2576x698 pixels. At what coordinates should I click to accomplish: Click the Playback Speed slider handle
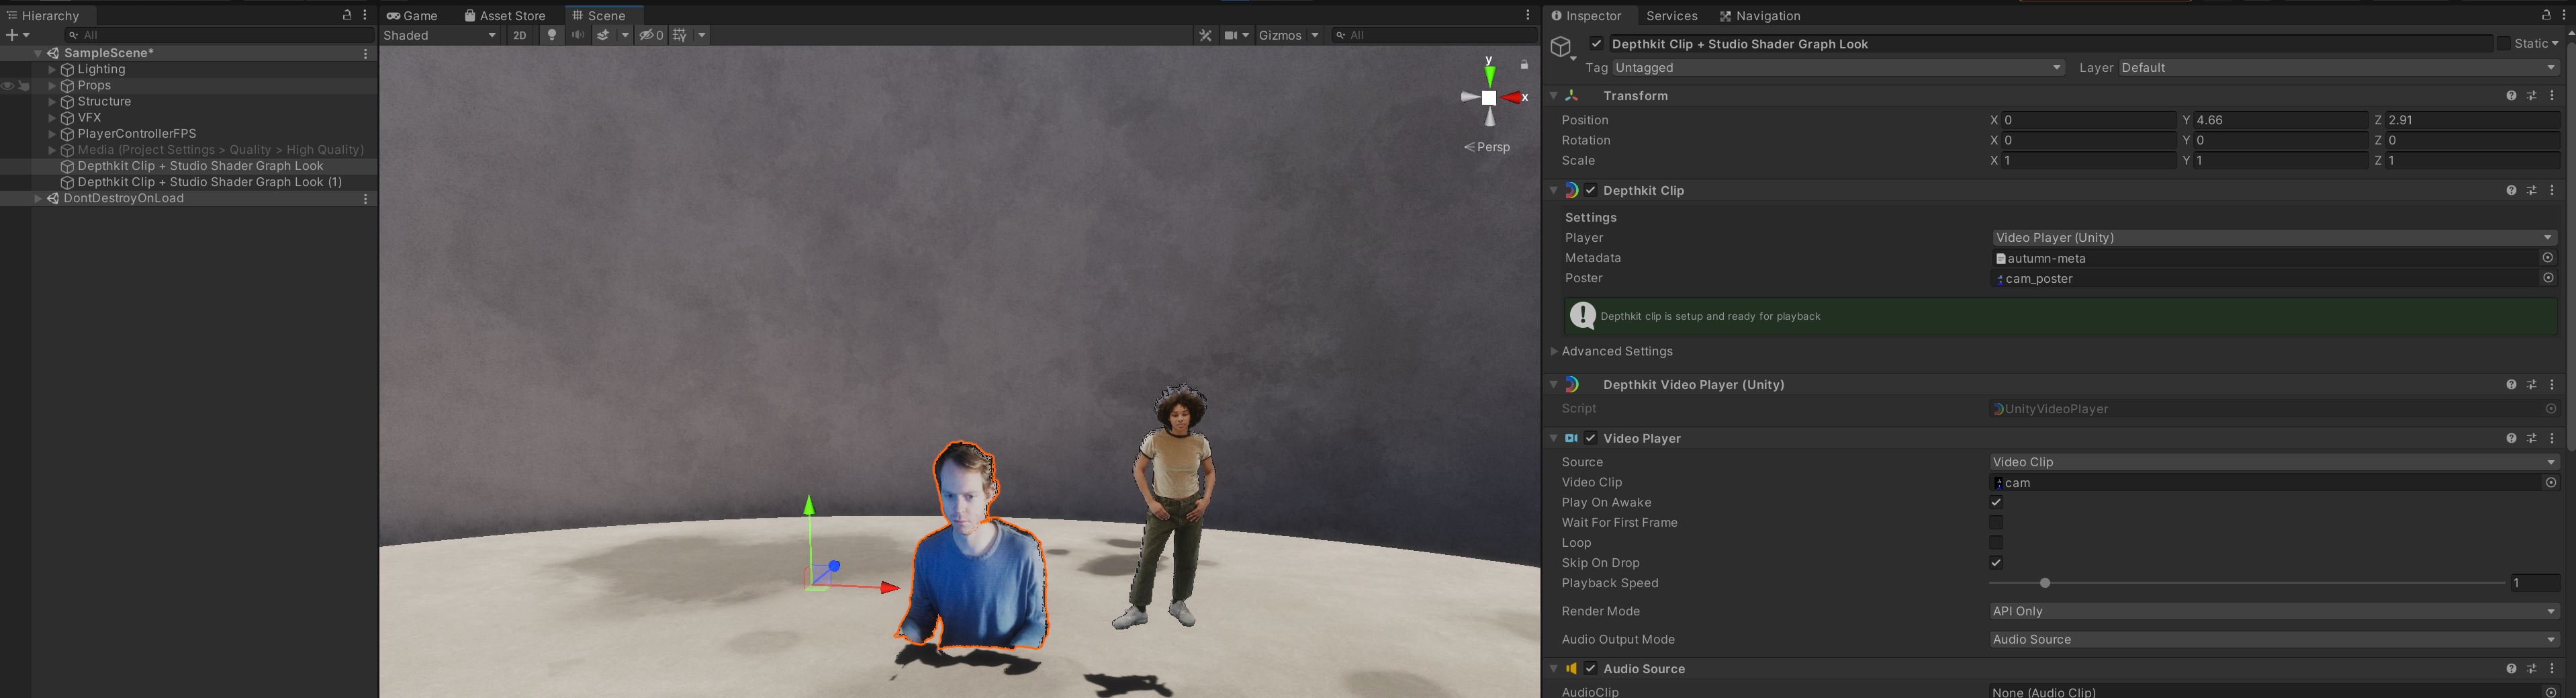2045,583
